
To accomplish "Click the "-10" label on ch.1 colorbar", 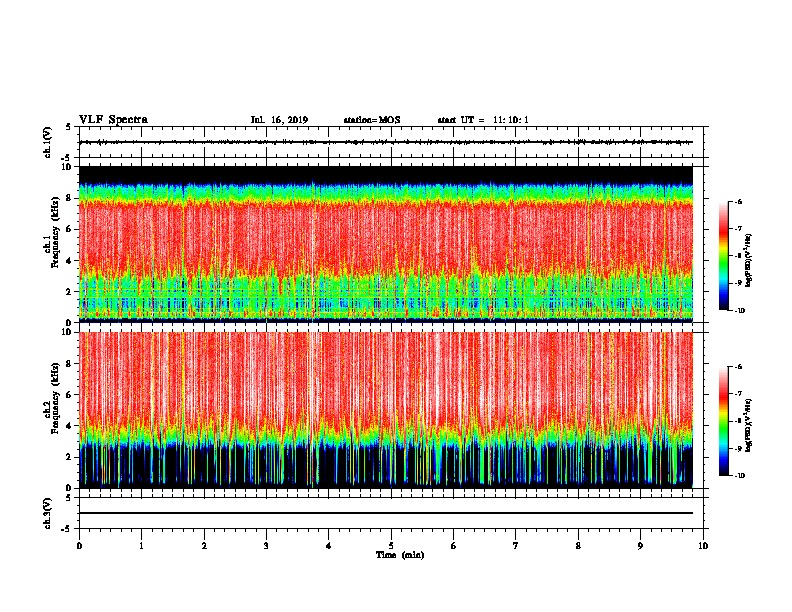I will (740, 311).
